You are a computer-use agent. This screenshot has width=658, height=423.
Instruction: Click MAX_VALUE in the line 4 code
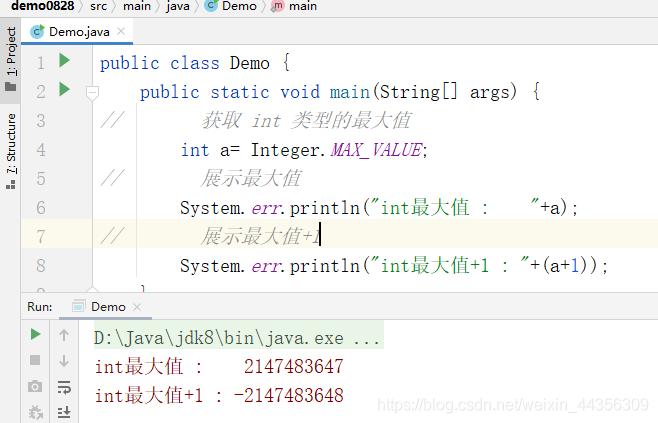pyautogui.click(x=376, y=150)
